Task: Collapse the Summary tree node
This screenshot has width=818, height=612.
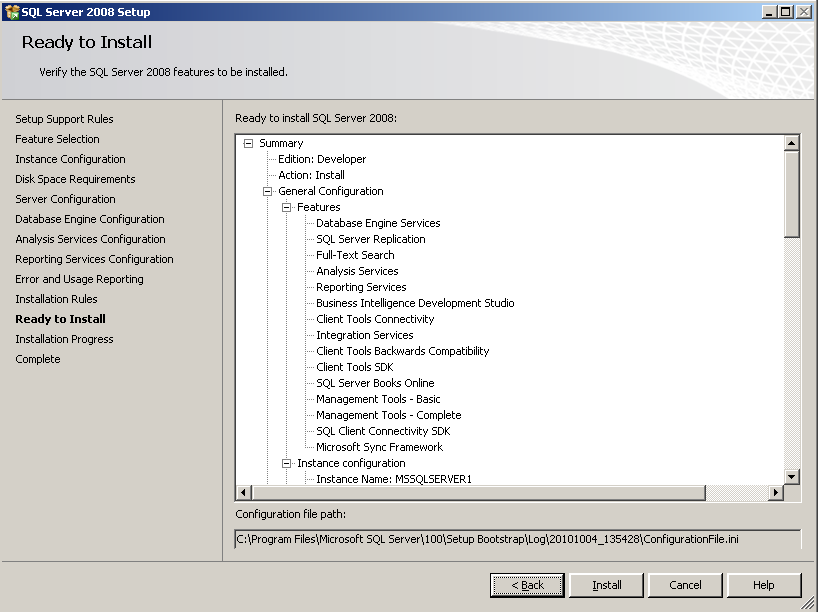Action: (248, 143)
